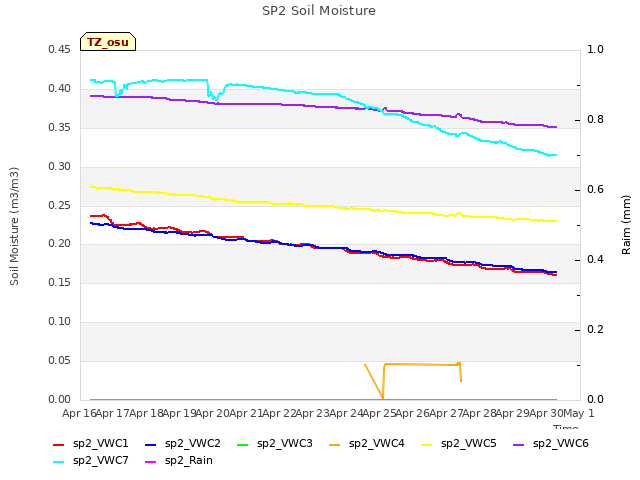
Task: Click the Apr 16 x-axis tick label
Action: point(79,413)
